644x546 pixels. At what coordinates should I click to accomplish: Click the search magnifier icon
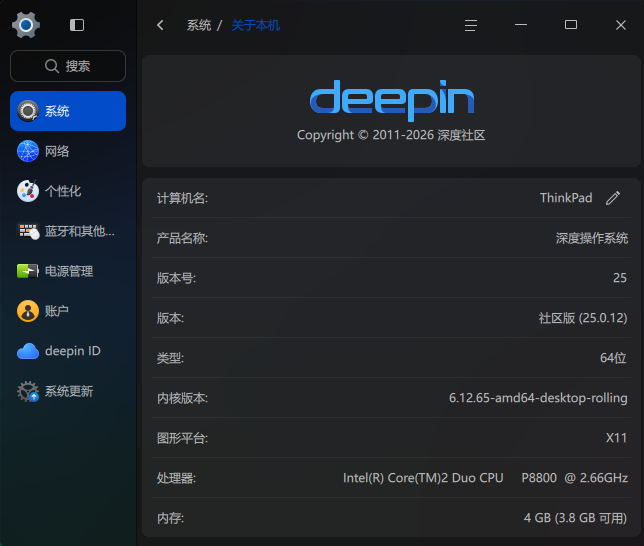[52, 66]
